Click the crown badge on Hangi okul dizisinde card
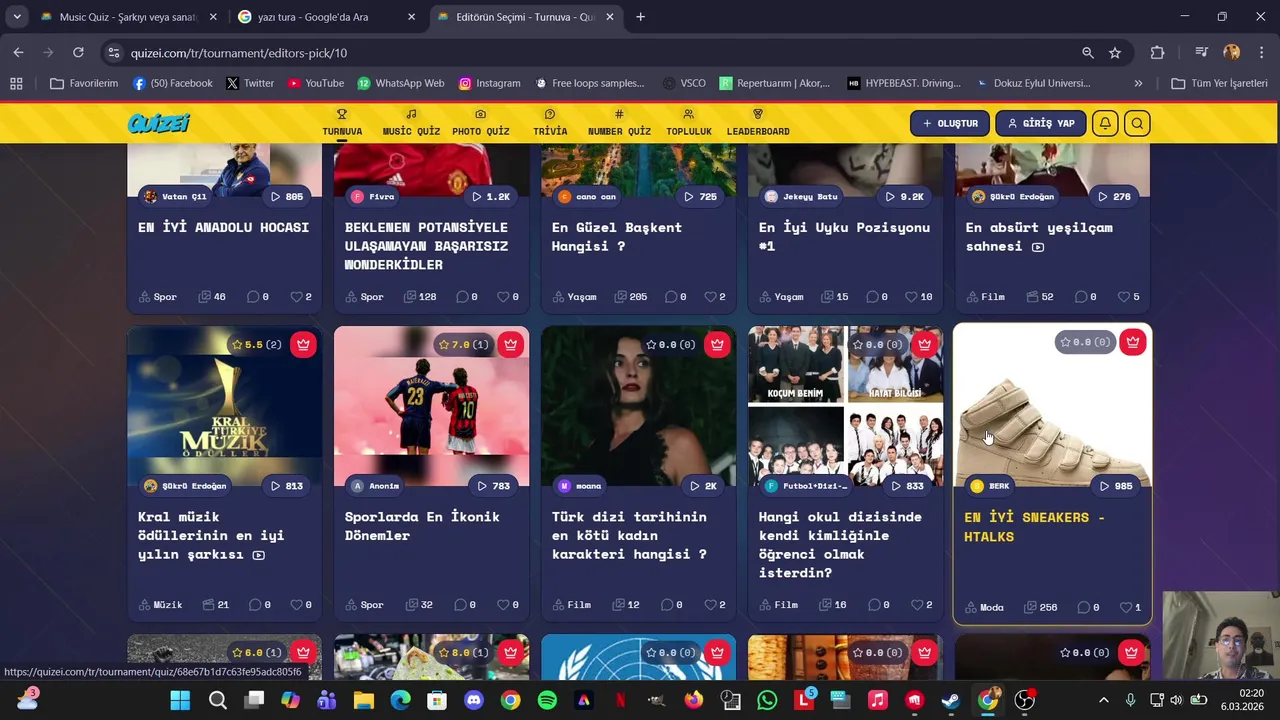This screenshot has width=1280, height=720. pos(924,344)
